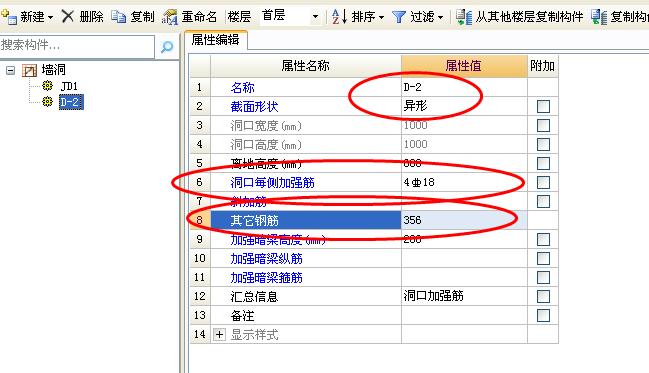Expand the 显示样式 row

pyautogui.click(x=219, y=334)
